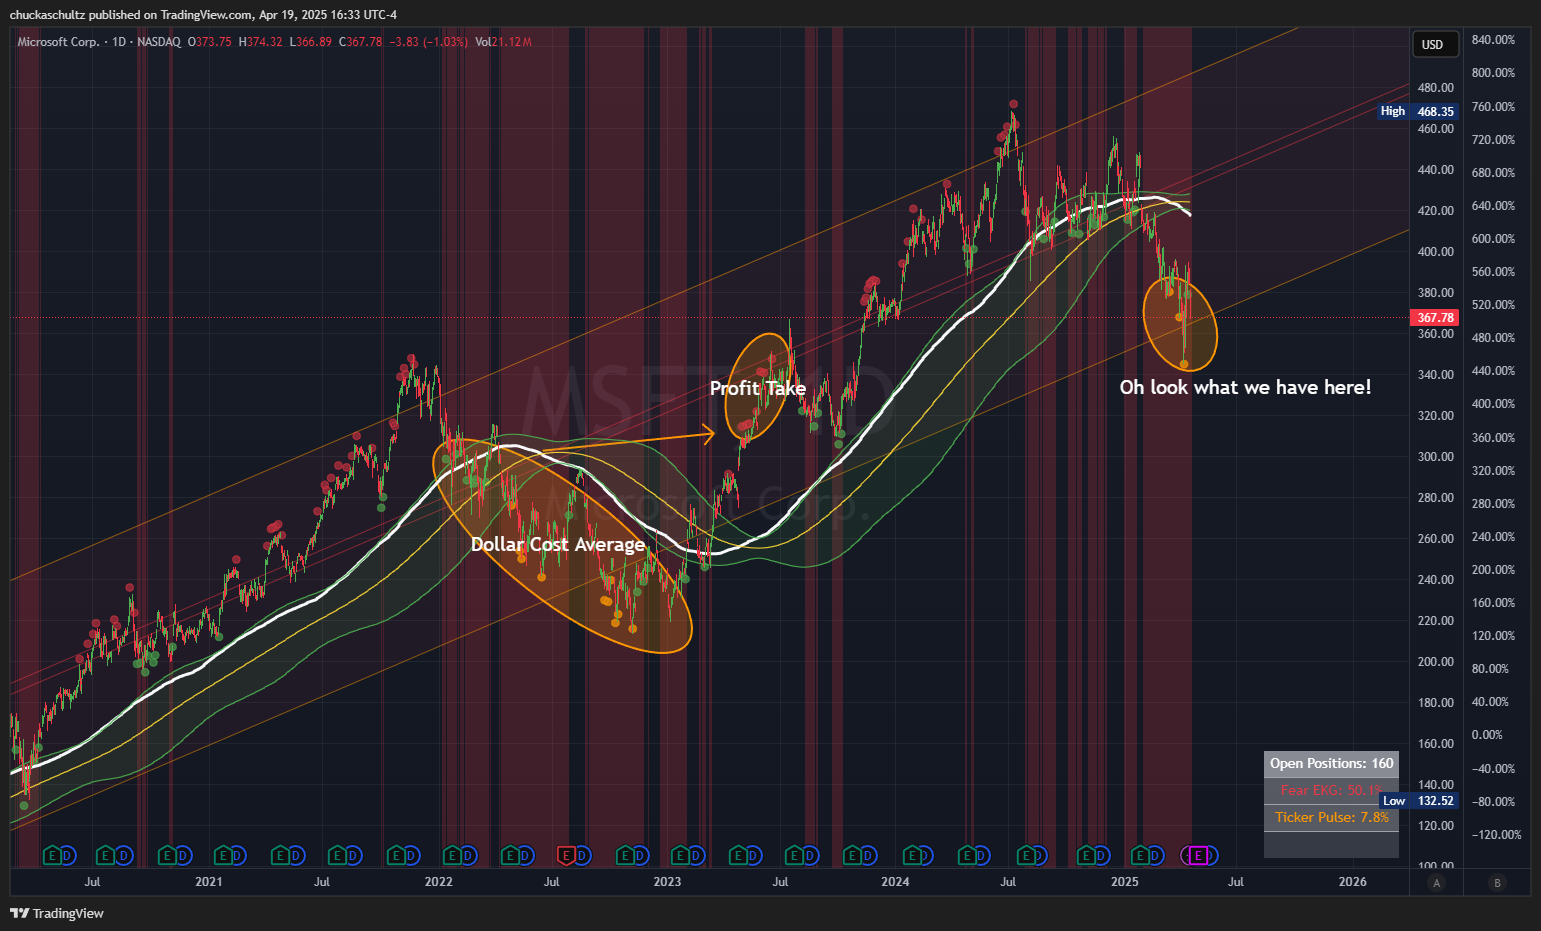
Task: Open the earnings E marker right of the 2021 label
Action: coord(224,855)
